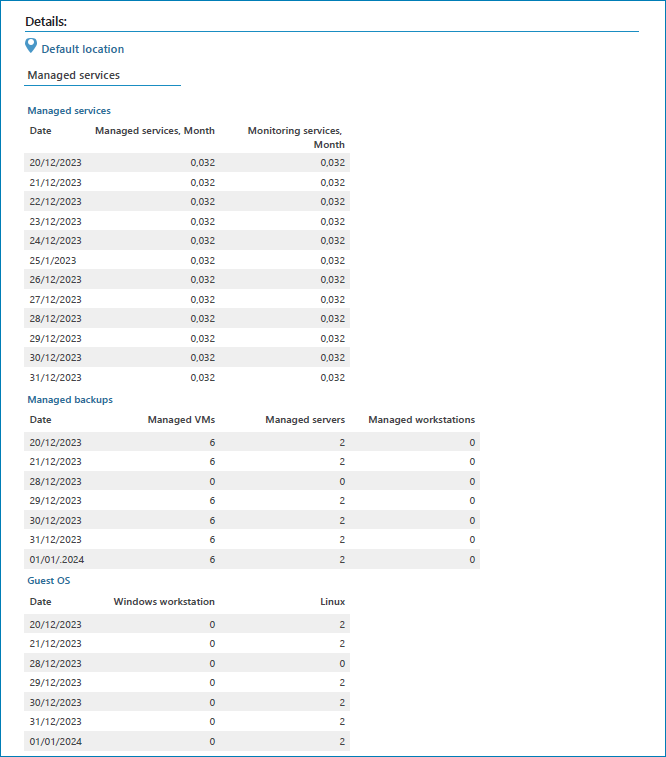The height and width of the screenshot is (757, 666).
Task: Click the Linux column header
Action: (333, 602)
